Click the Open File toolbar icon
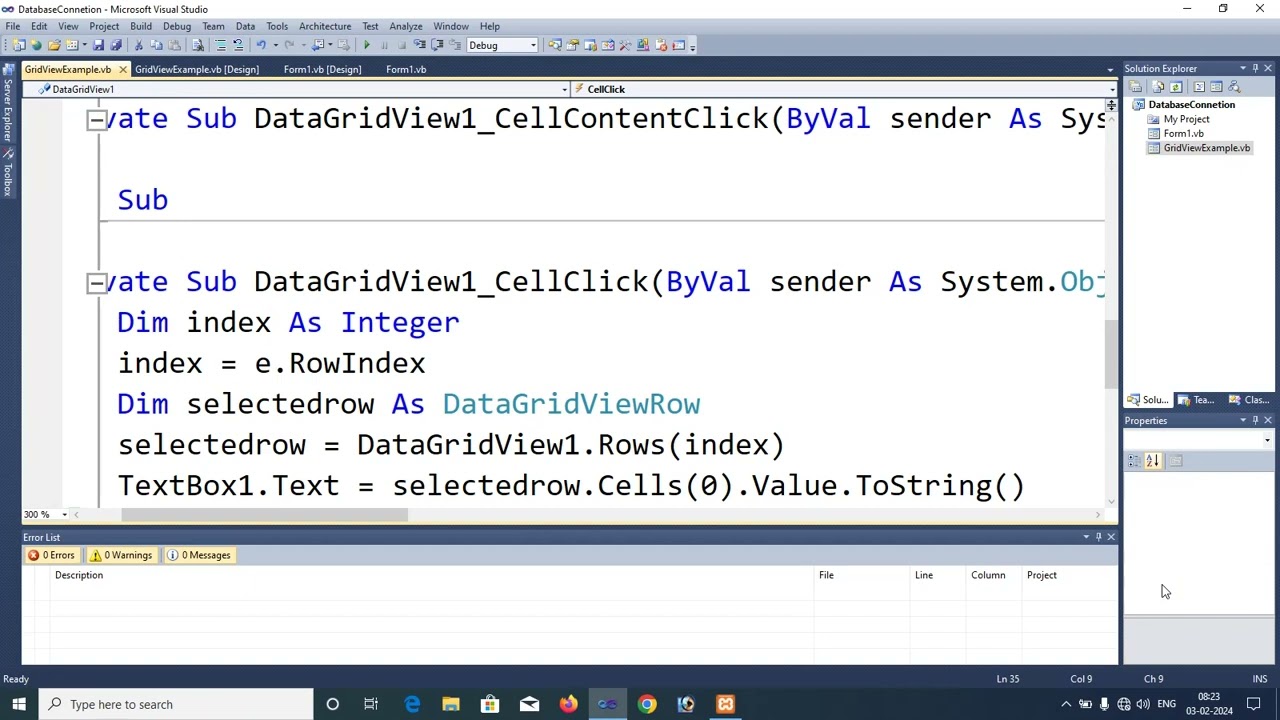 pyautogui.click(x=54, y=45)
